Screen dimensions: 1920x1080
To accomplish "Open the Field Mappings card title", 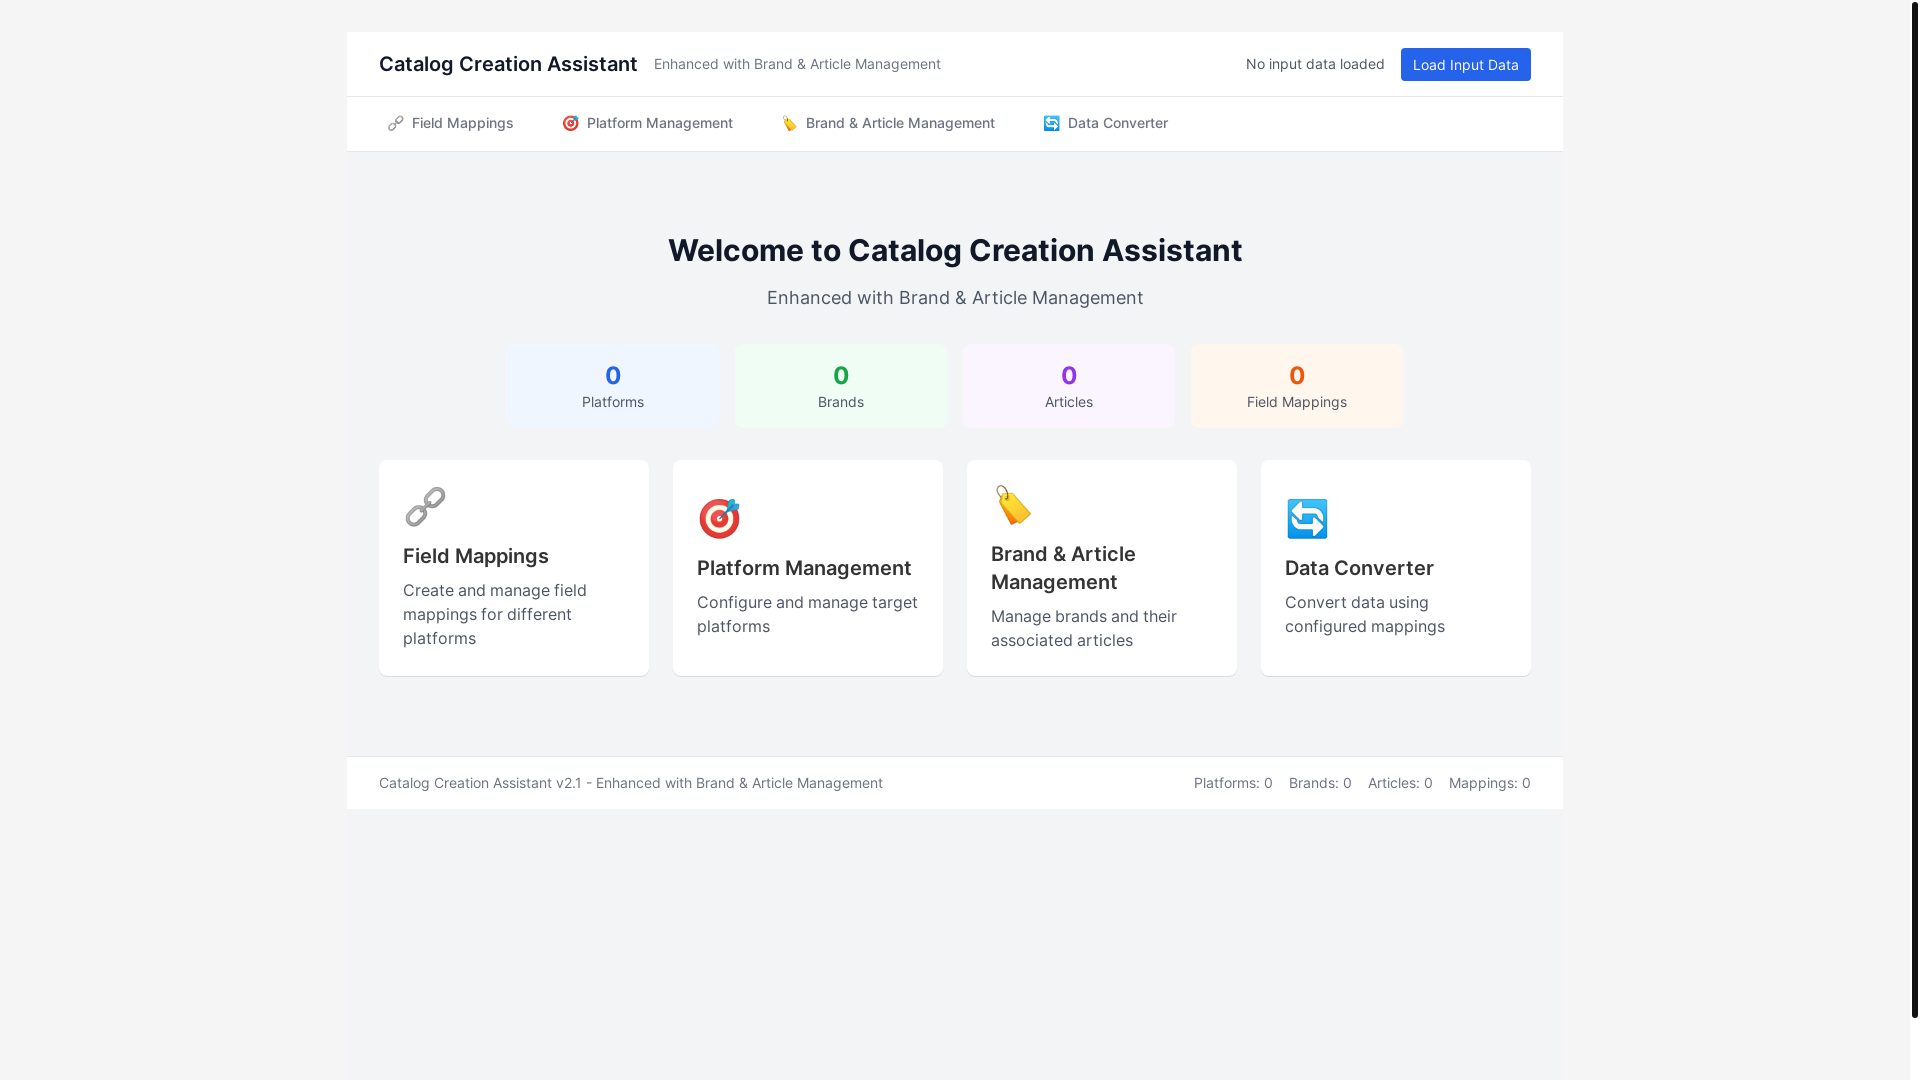I will 476,556.
